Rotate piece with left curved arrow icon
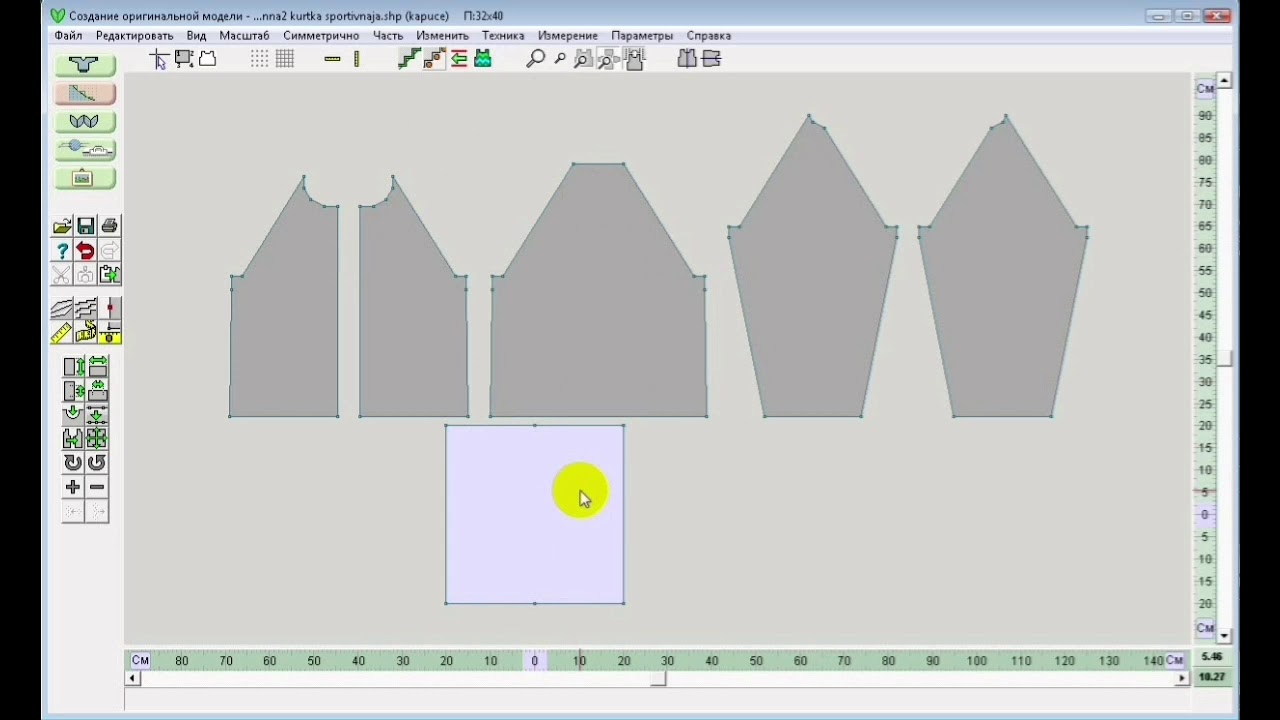Screen dimensions: 1280x720 (x=73, y=463)
